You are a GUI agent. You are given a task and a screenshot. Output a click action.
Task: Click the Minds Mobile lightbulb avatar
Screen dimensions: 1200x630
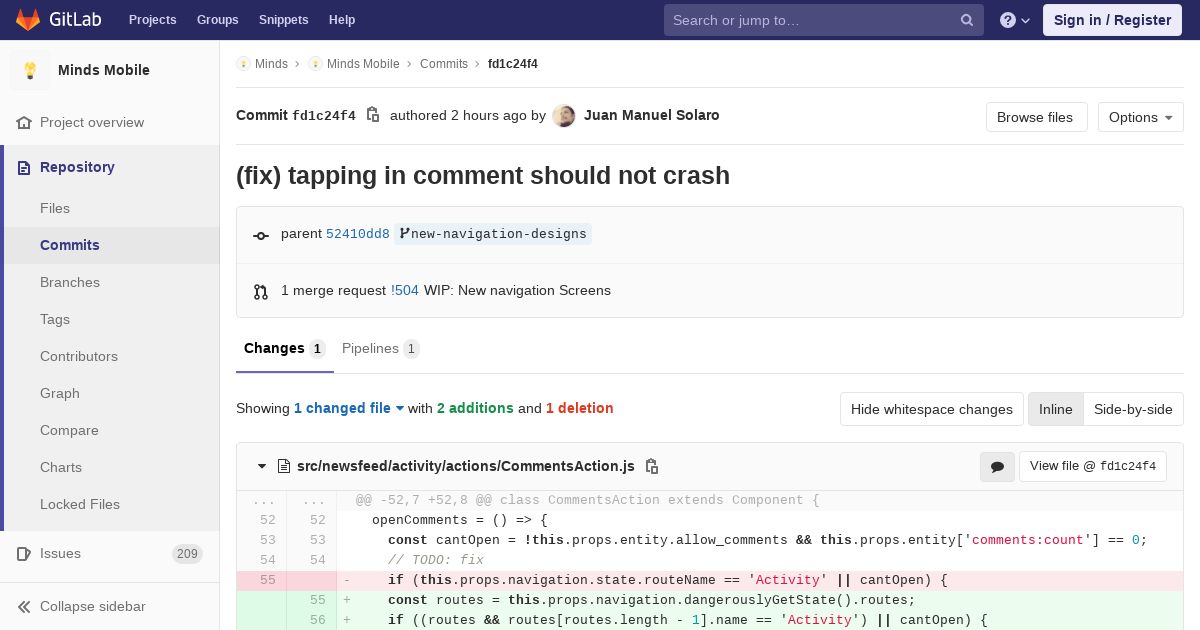pyautogui.click(x=30, y=70)
